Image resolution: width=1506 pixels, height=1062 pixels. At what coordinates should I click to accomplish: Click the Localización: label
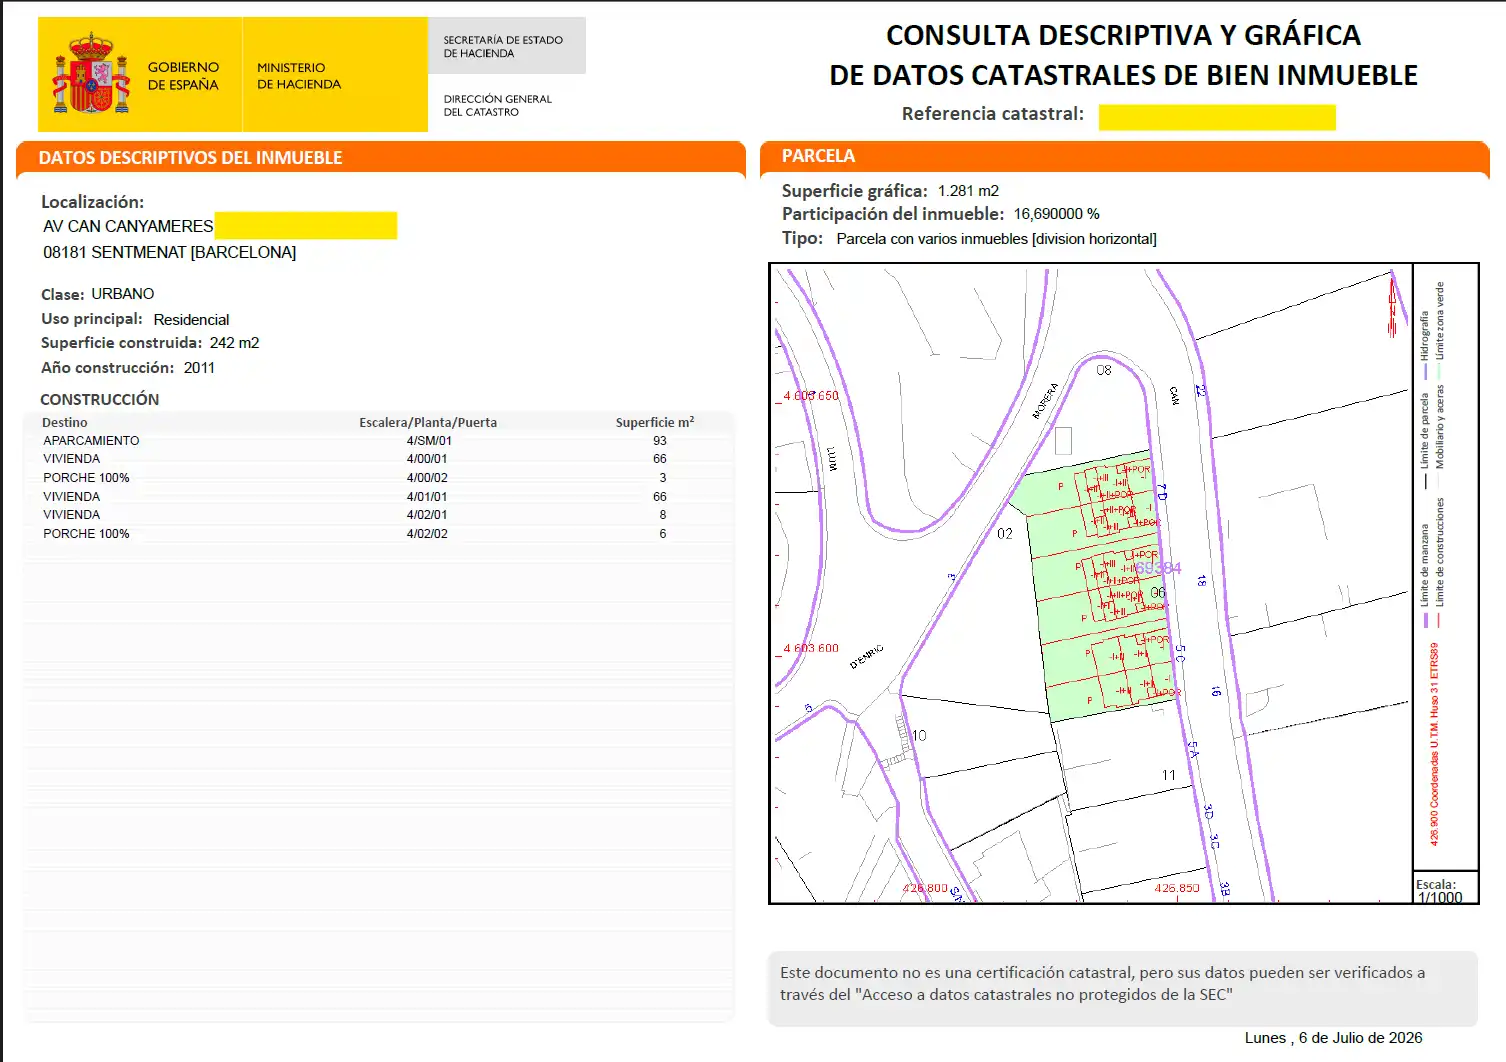[92, 202]
